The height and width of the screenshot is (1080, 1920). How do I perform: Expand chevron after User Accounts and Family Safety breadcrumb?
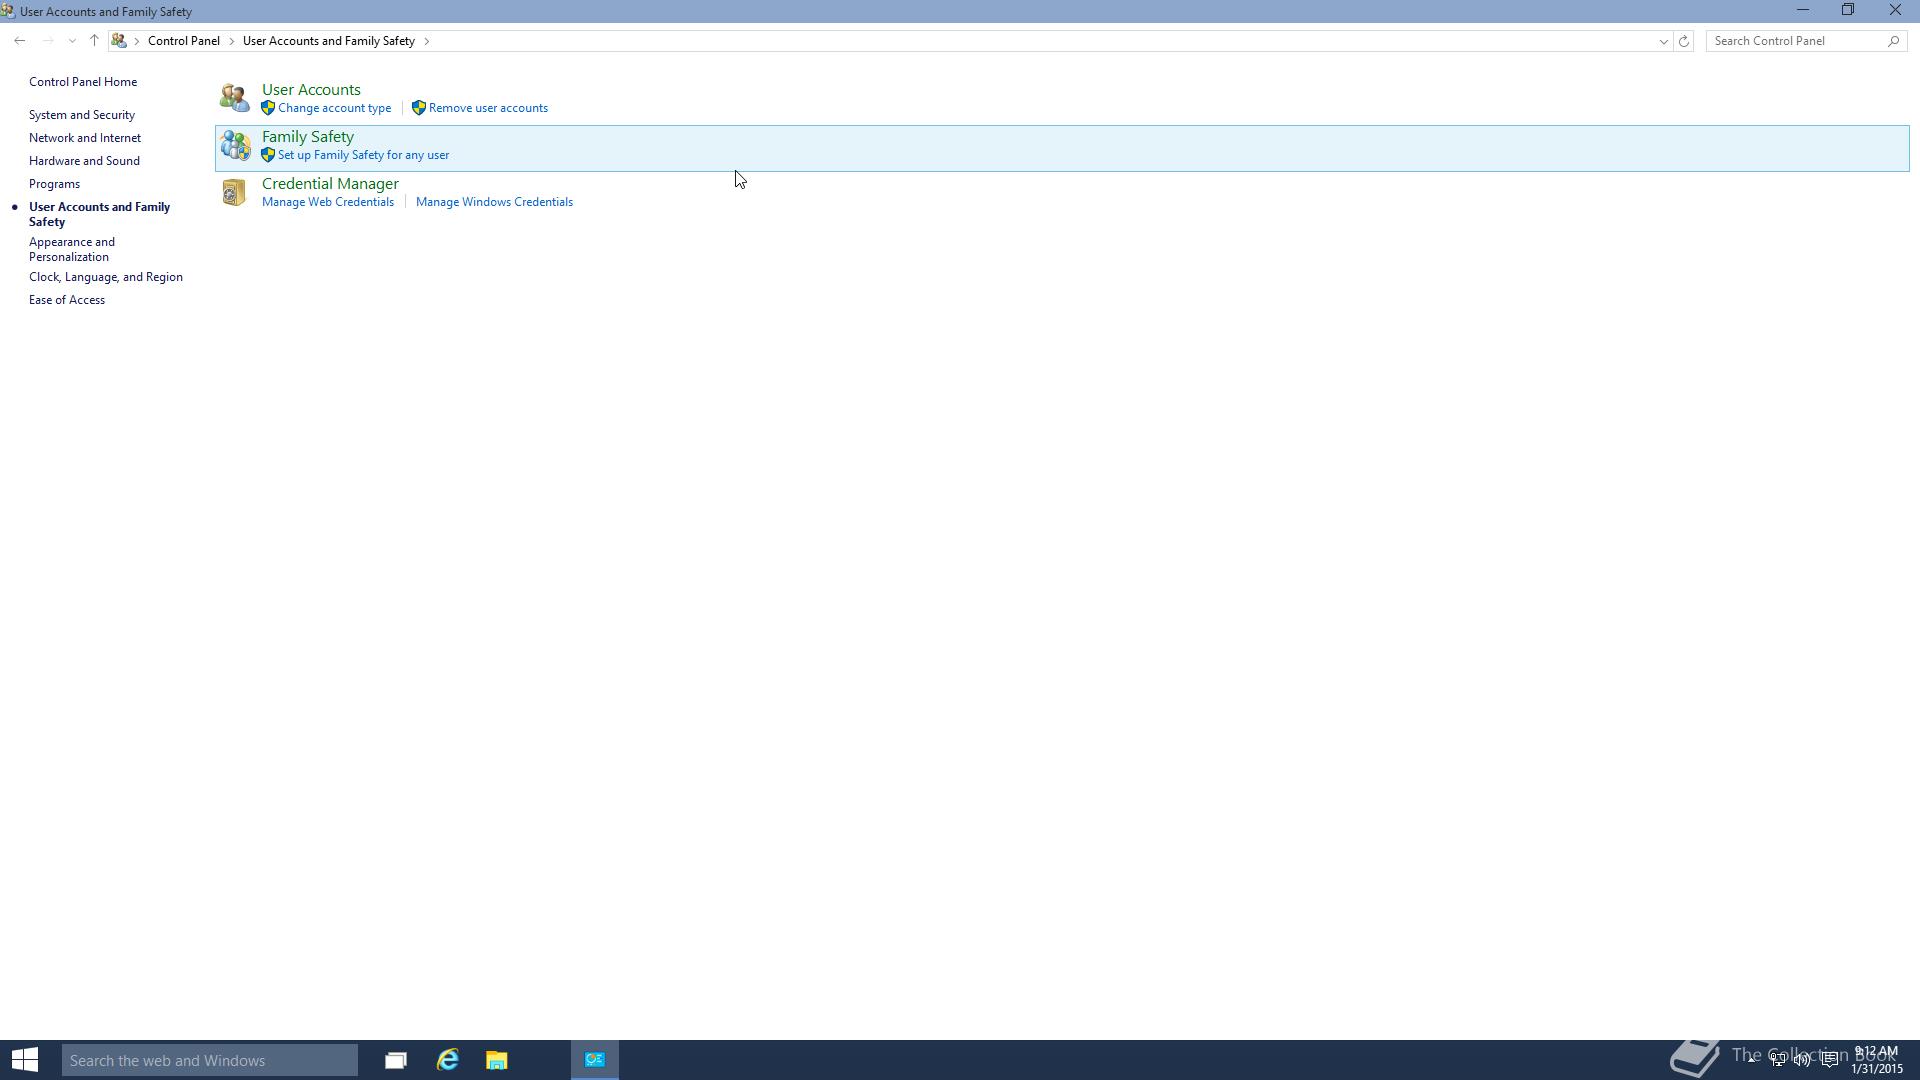coord(427,41)
